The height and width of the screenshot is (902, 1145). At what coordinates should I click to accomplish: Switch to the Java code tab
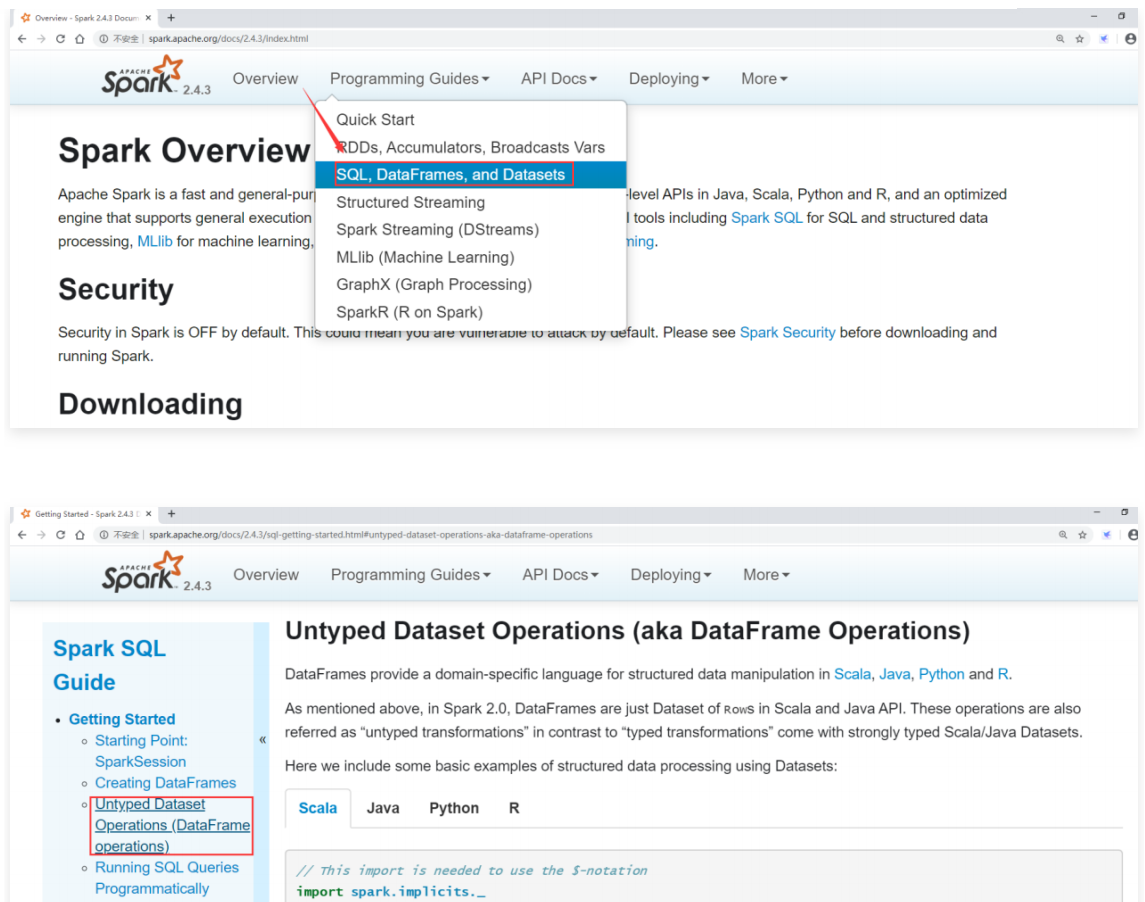pyautogui.click(x=383, y=809)
